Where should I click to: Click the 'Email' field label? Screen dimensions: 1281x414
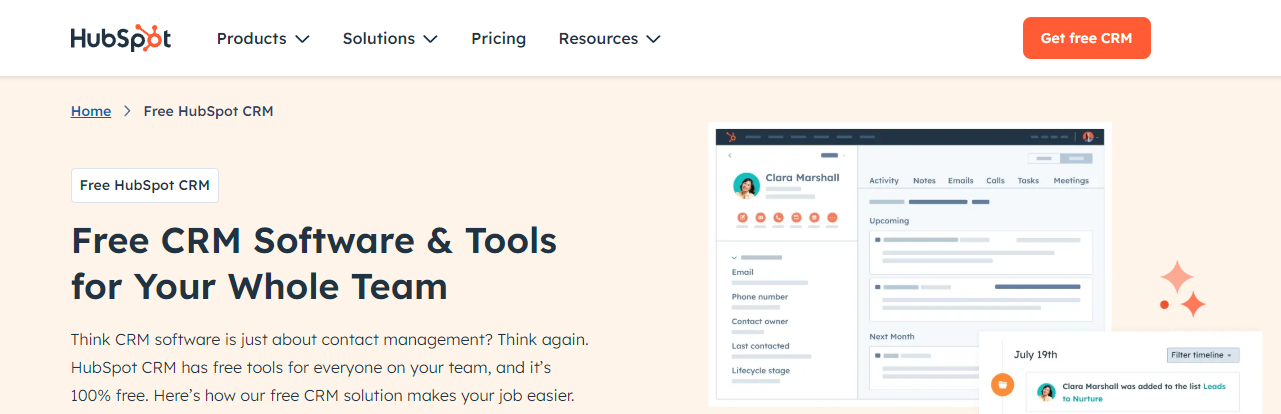[x=743, y=272]
